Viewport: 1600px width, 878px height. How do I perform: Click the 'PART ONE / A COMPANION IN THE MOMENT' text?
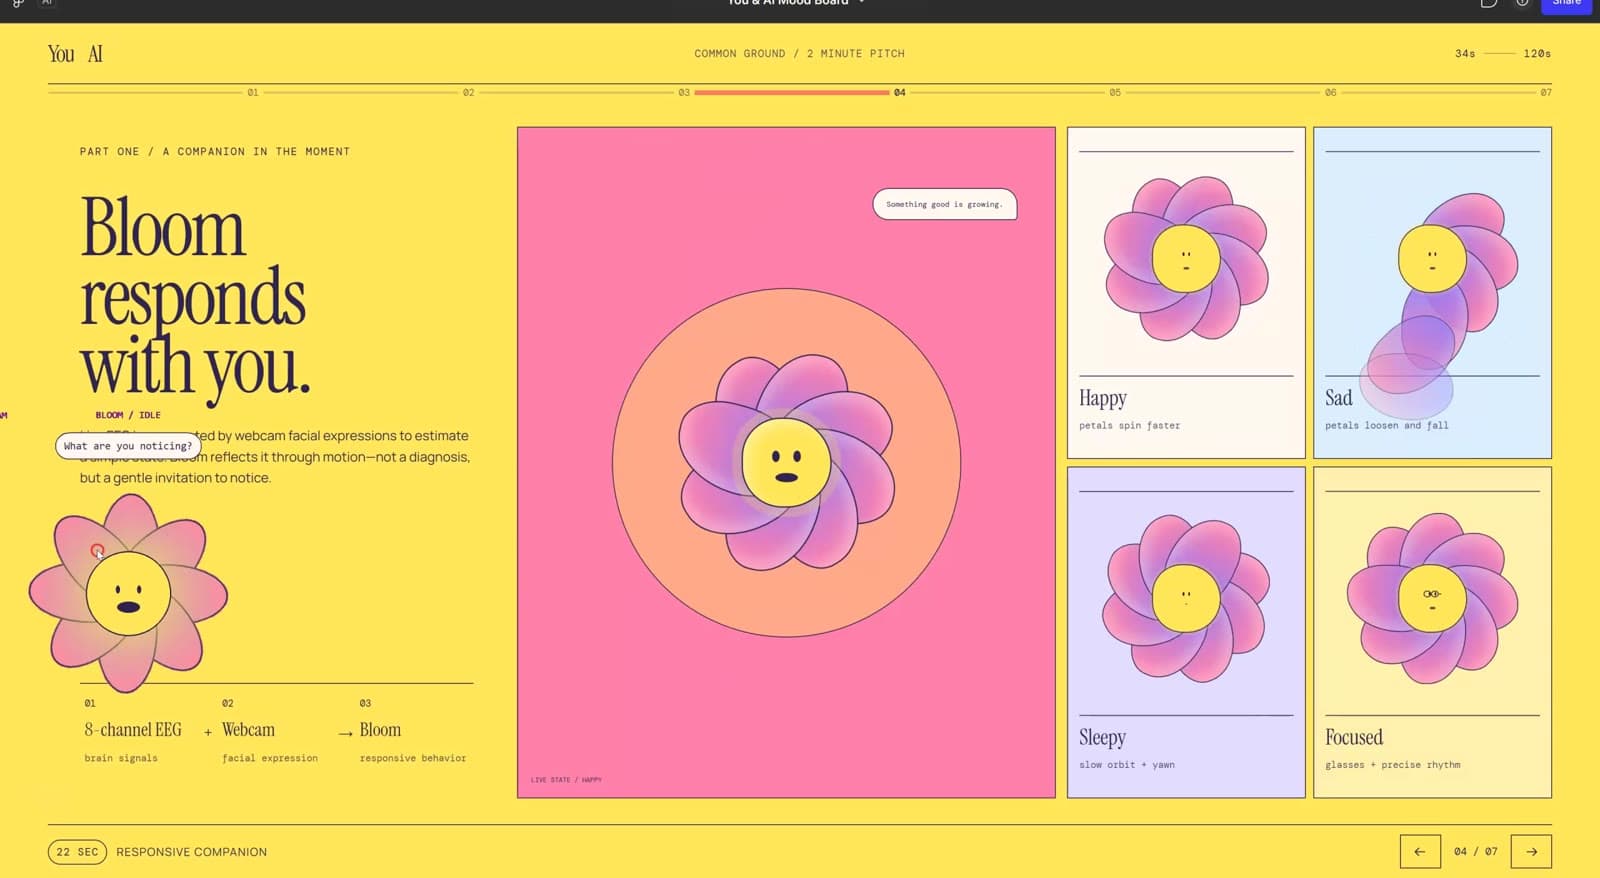(x=215, y=152)
